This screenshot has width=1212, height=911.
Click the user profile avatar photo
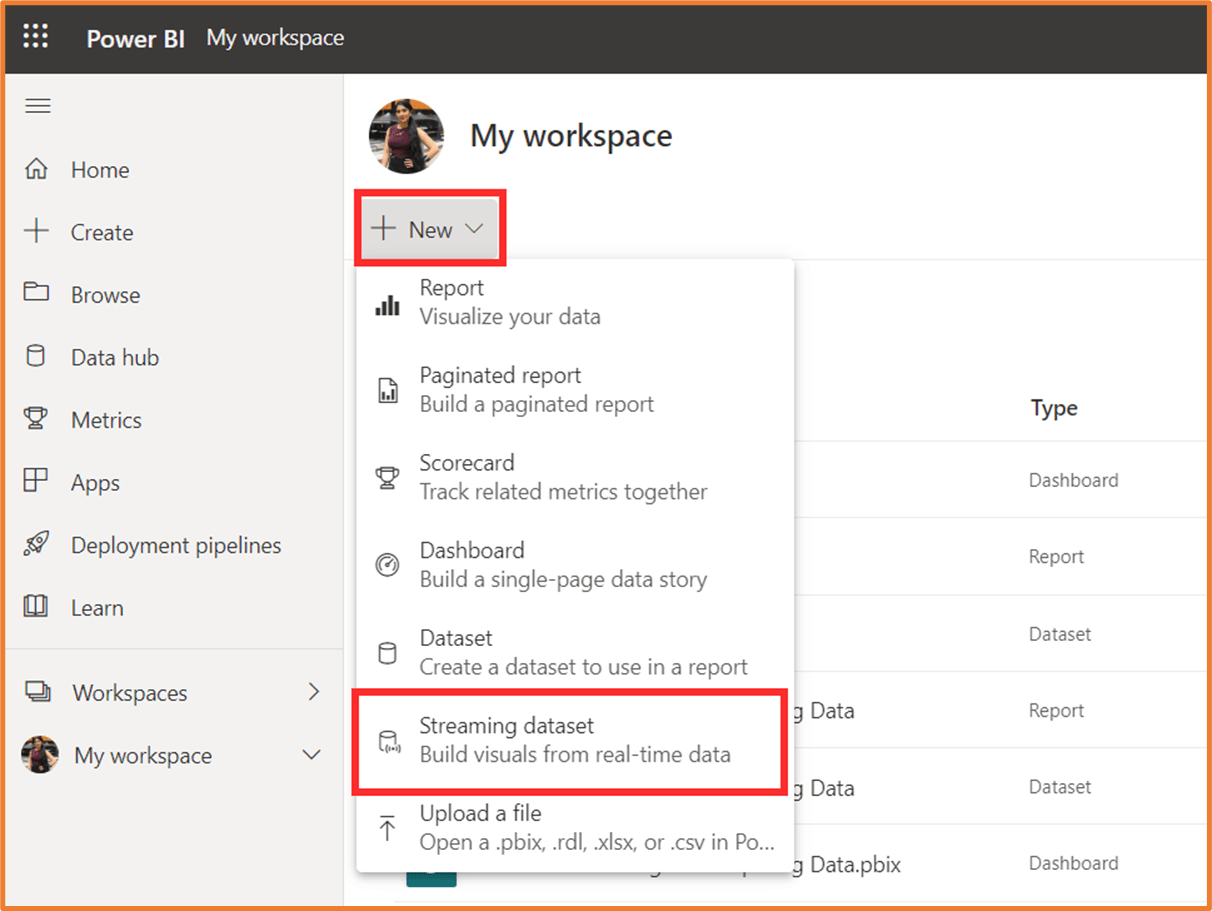pos(405,136)
